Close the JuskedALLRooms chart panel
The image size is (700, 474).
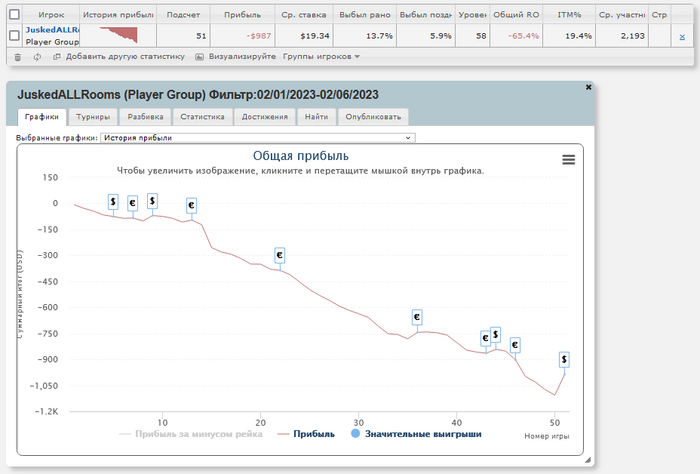588,87
